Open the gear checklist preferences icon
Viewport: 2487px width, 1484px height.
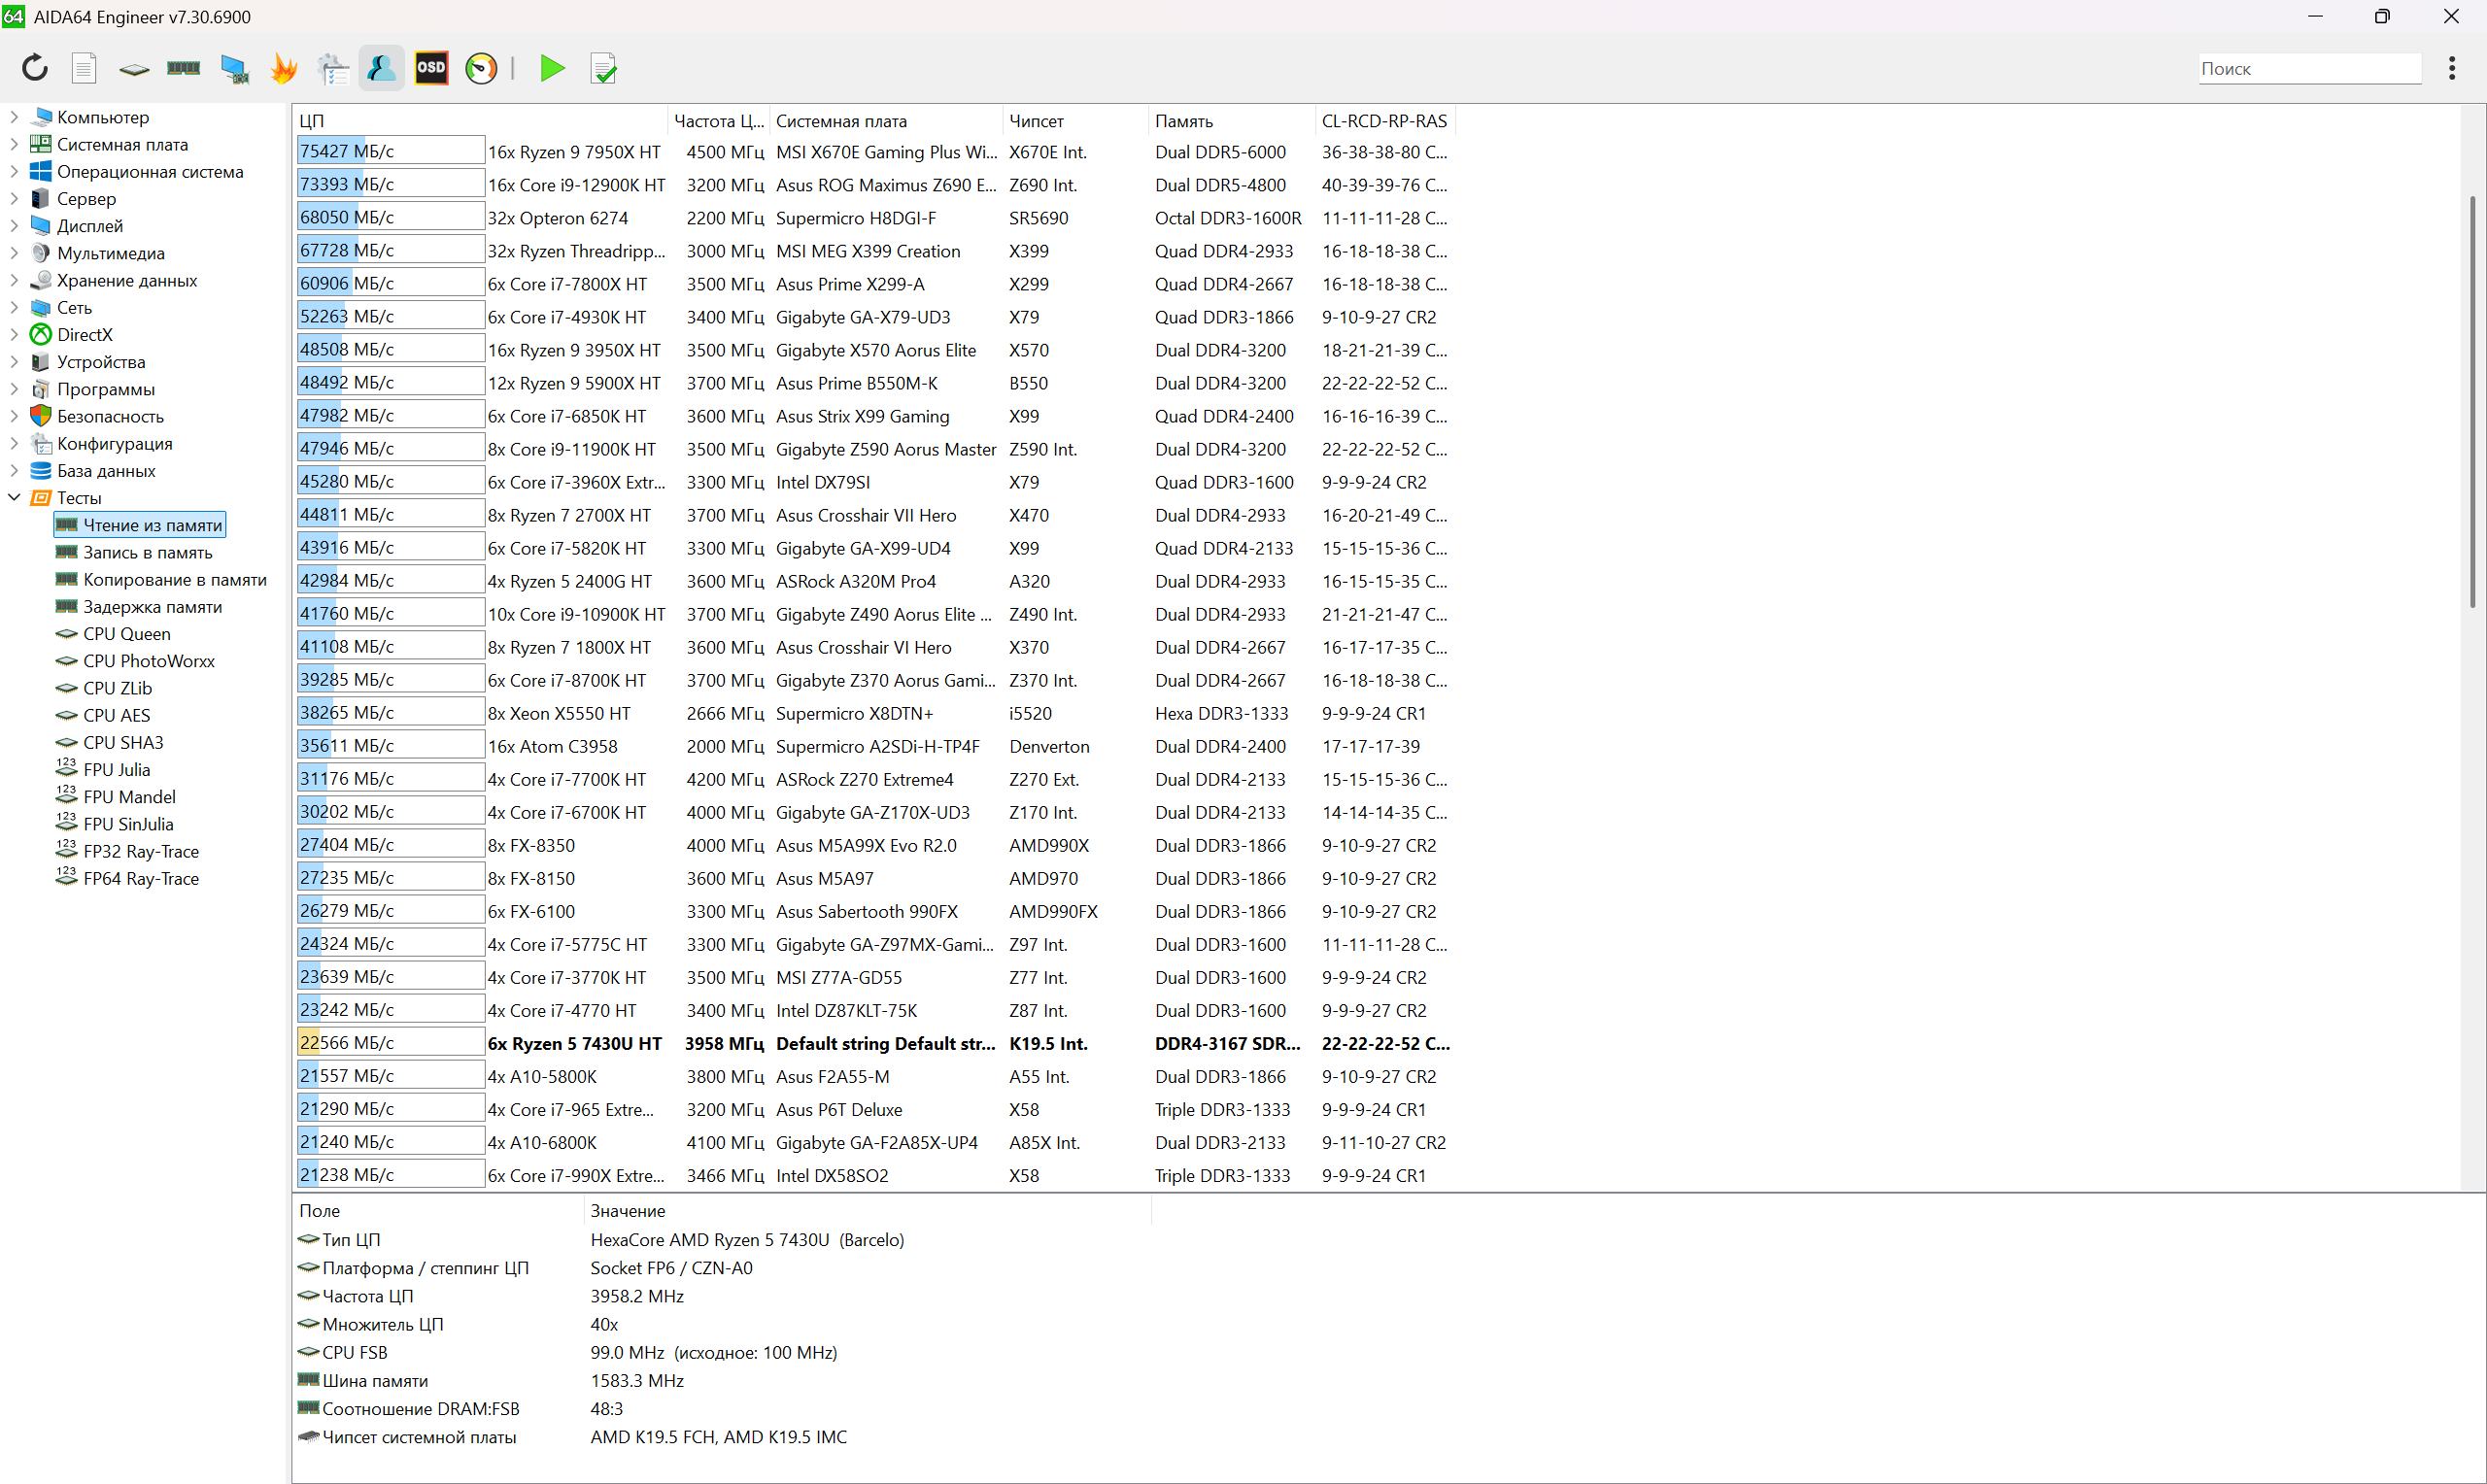coord(333,68)
